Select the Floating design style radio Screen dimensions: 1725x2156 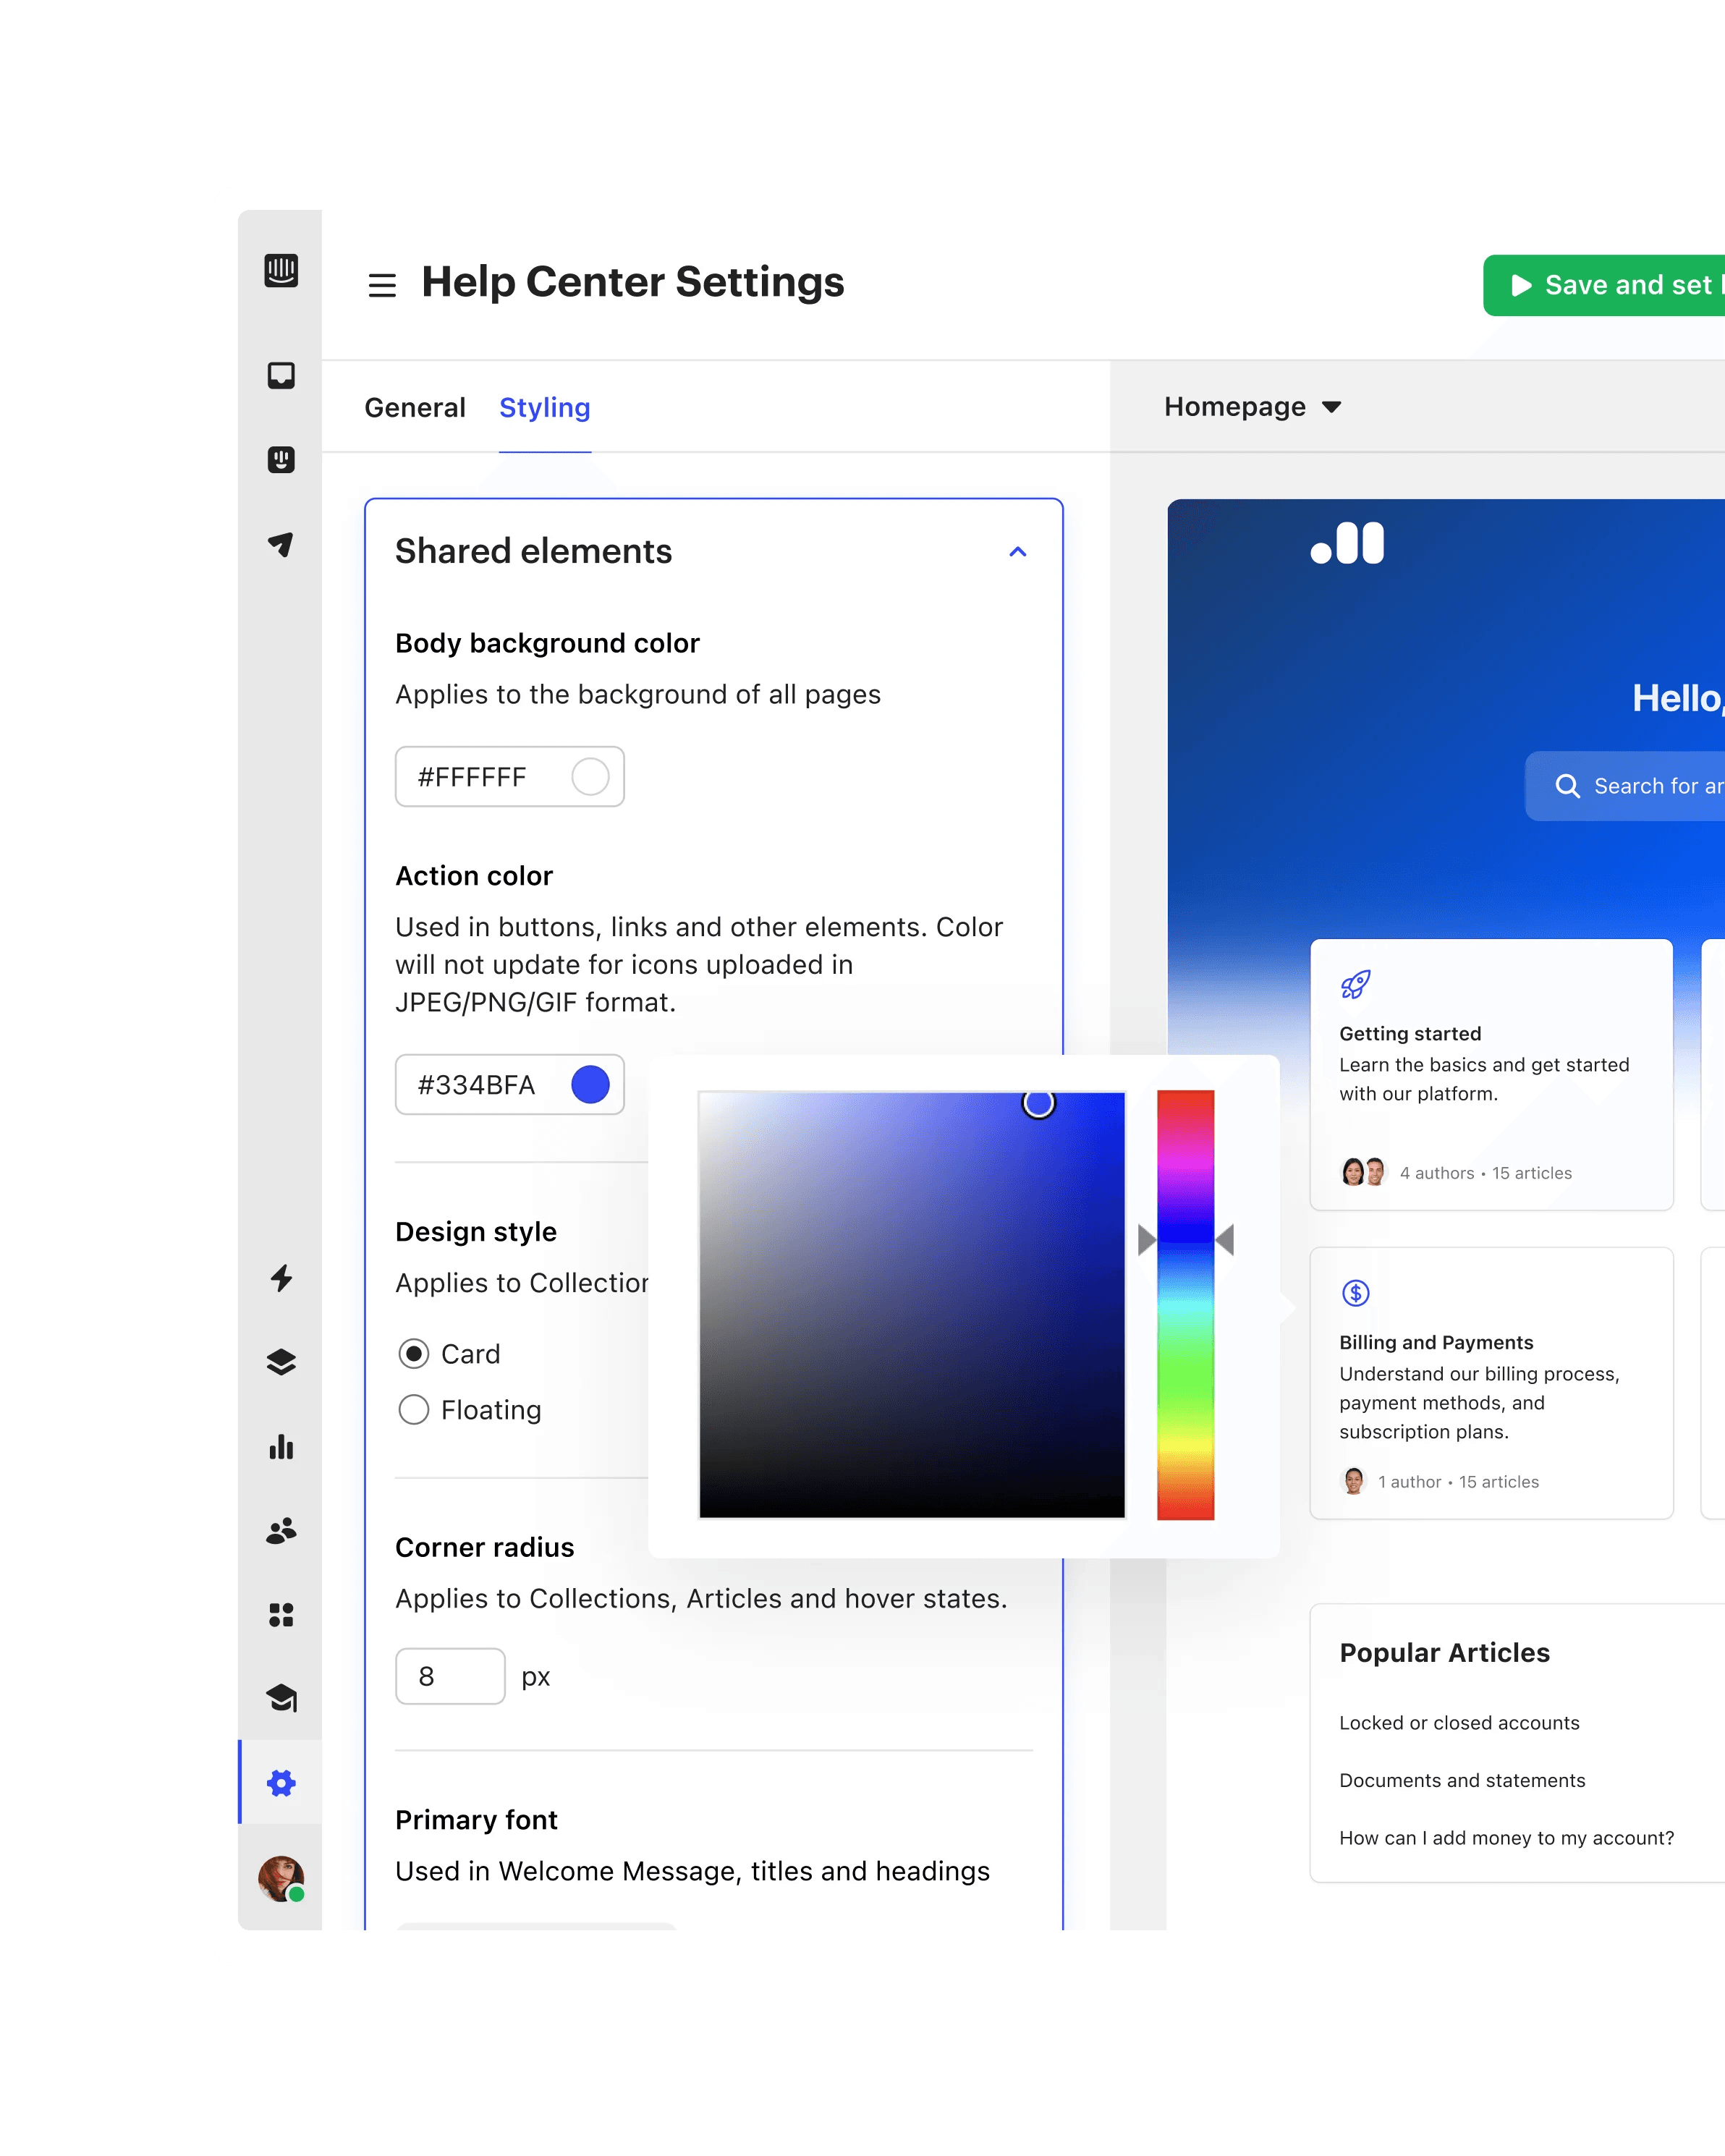tap(414, 1410)
